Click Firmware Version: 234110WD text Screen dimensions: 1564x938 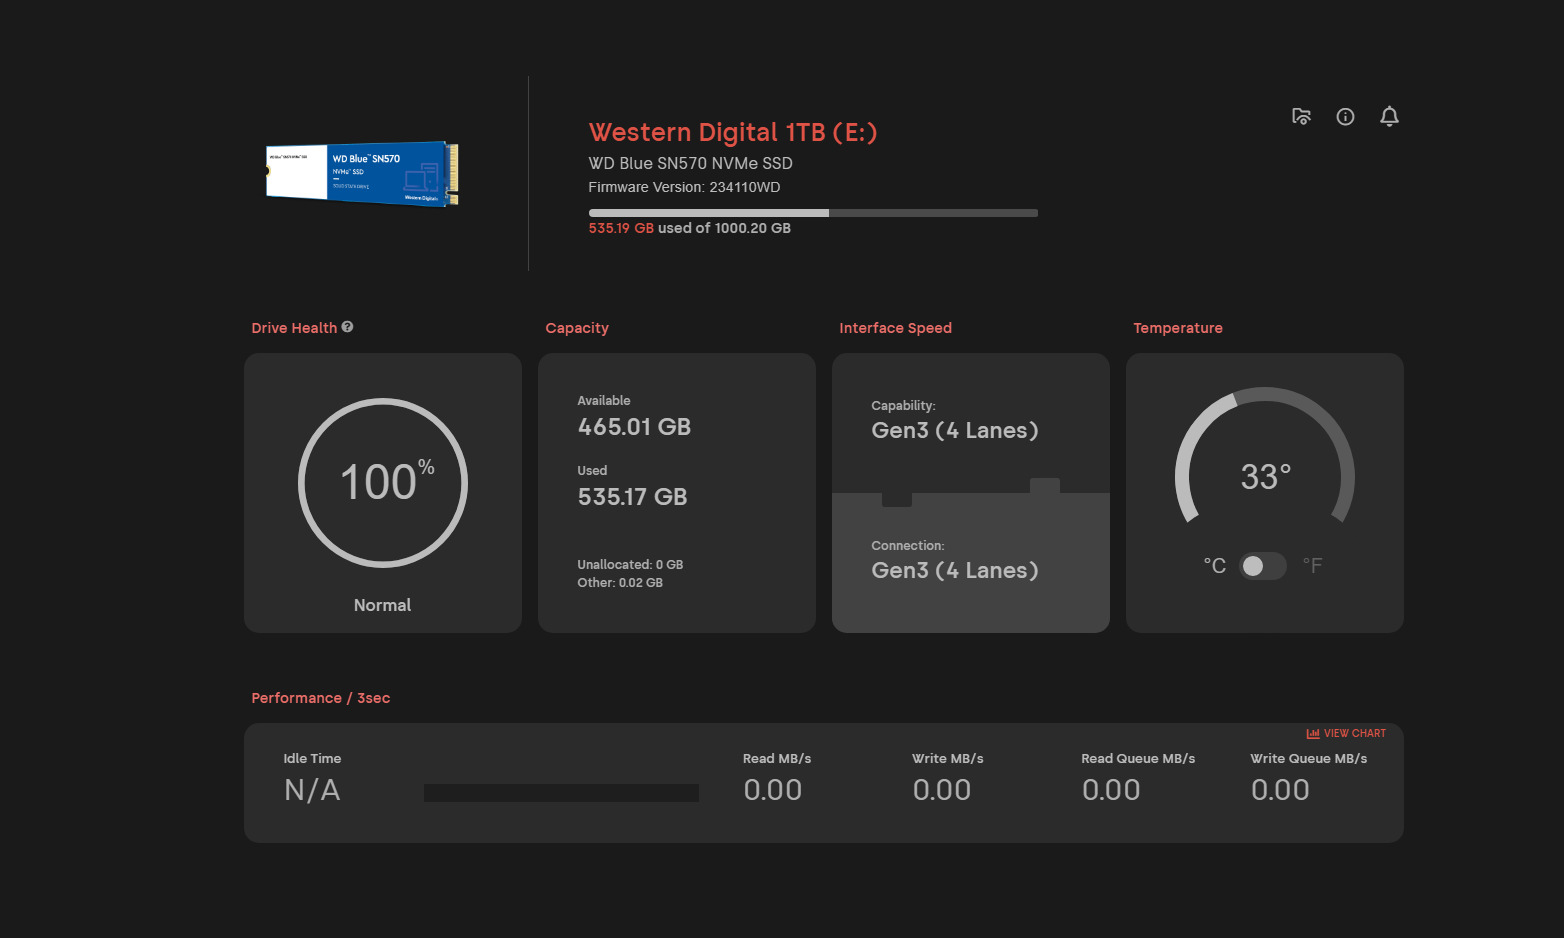pos(684,187)
